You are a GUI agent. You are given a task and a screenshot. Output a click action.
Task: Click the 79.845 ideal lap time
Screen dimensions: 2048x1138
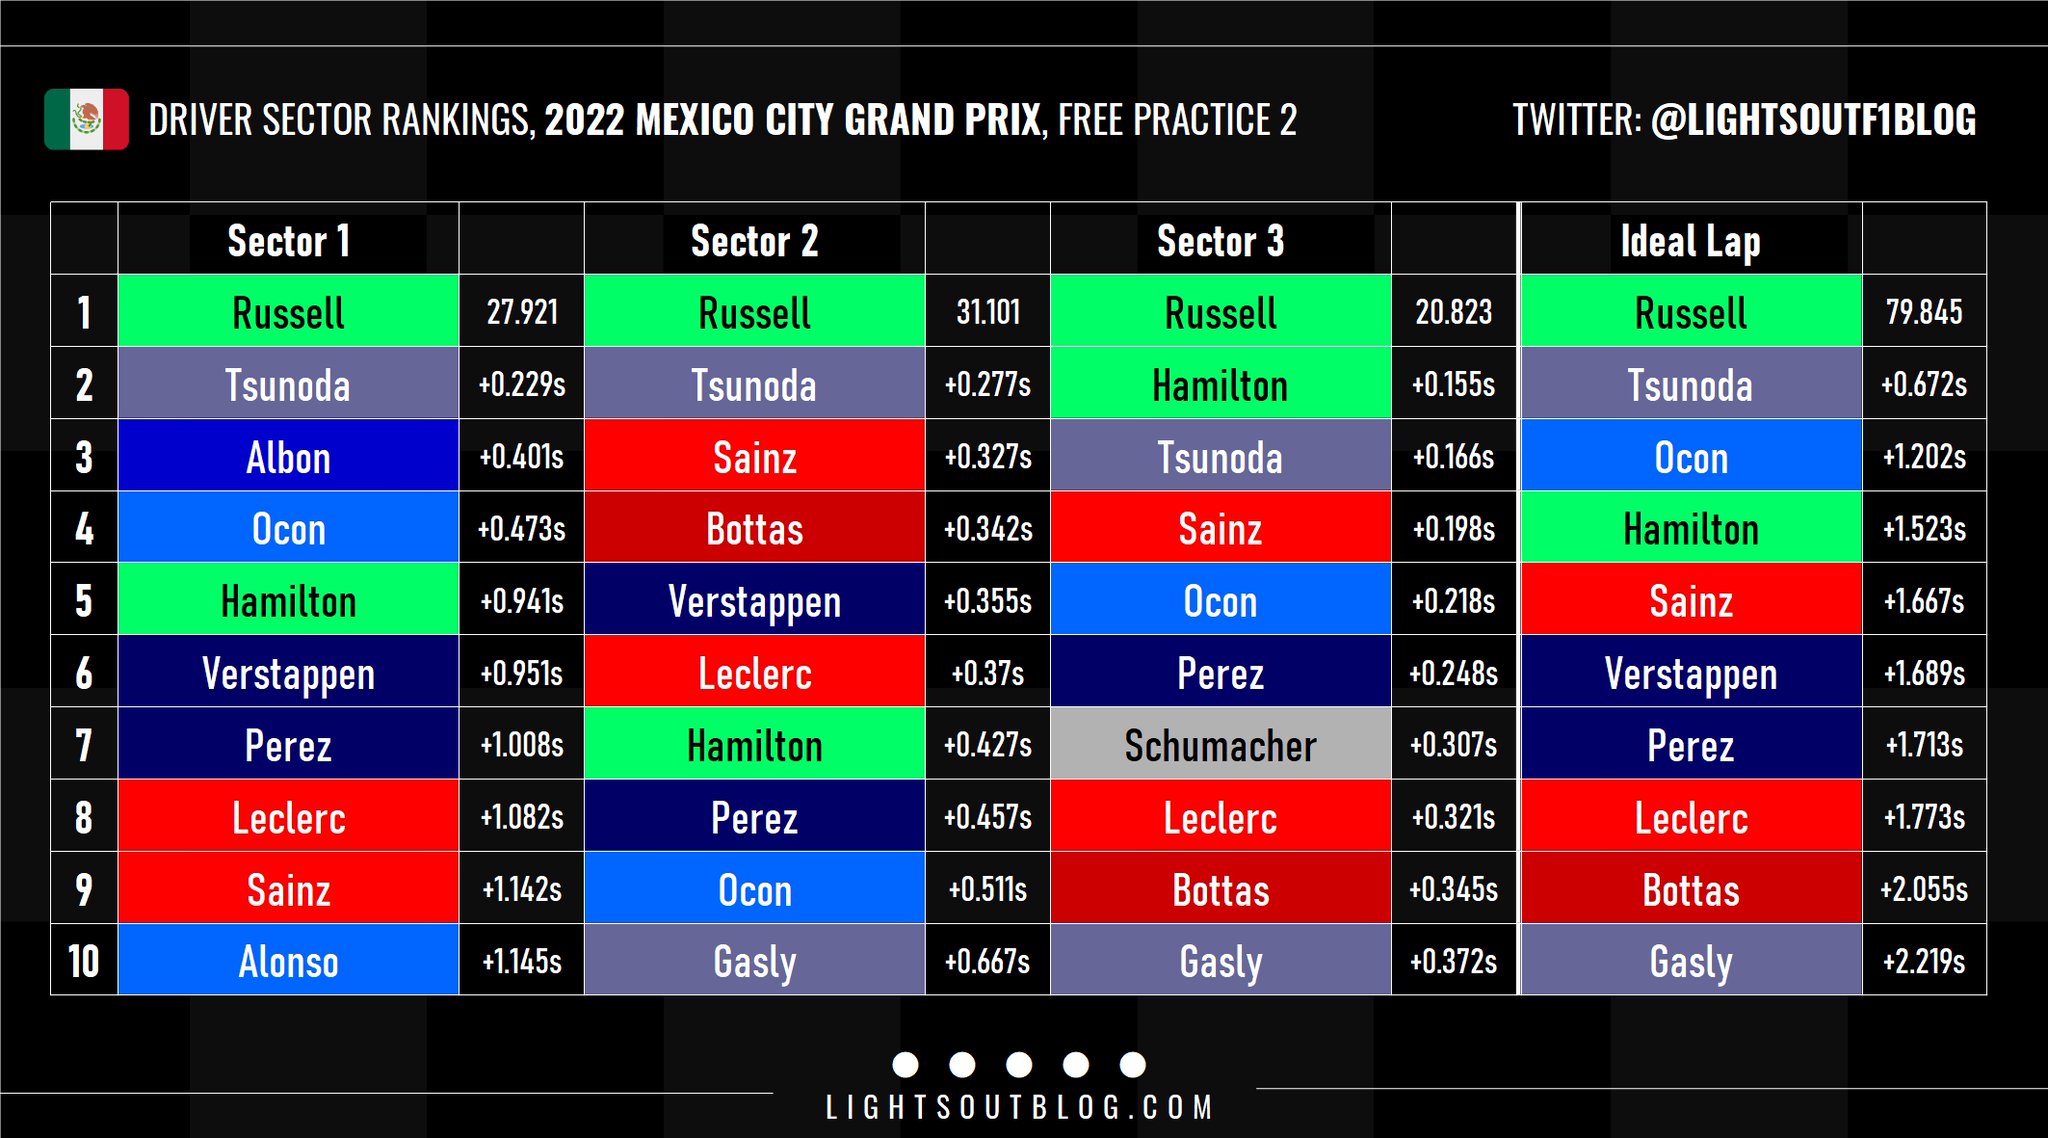tap(1924, 312)
